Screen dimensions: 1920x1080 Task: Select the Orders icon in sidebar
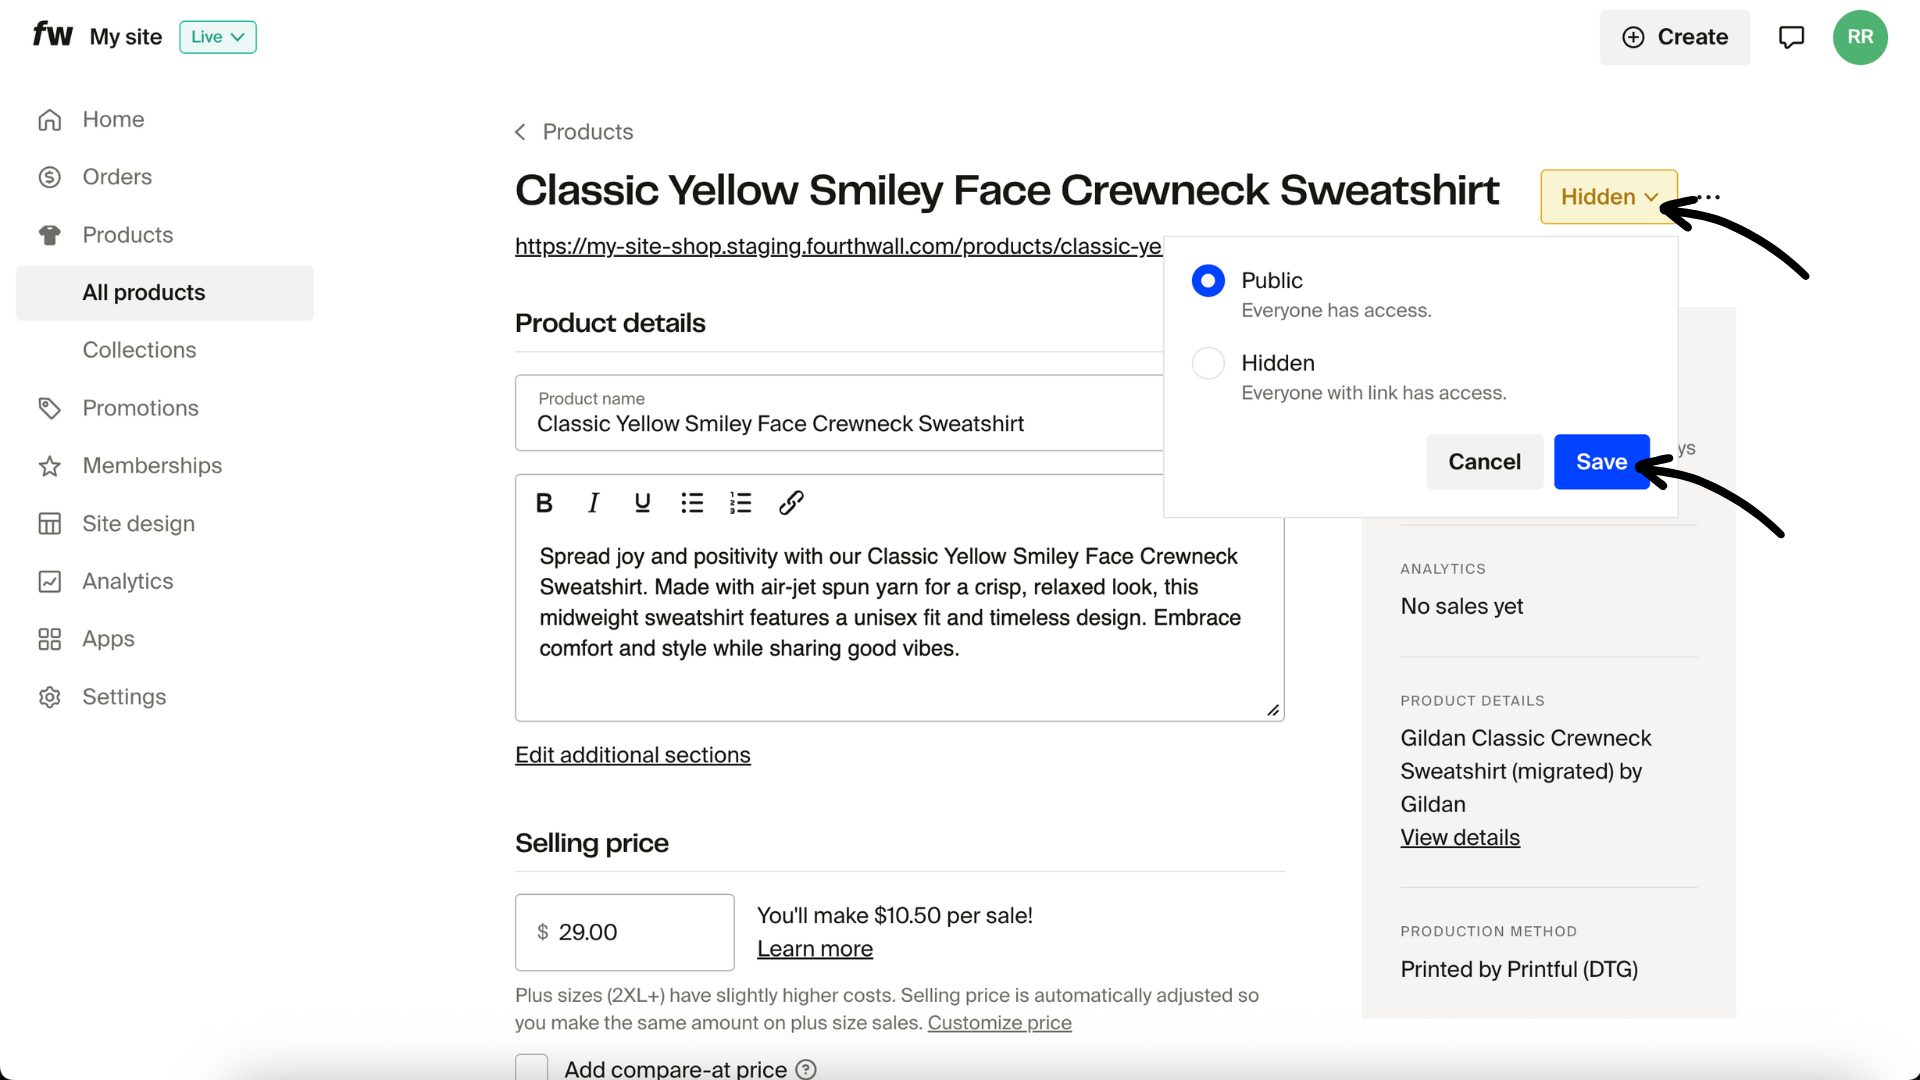pyautogui.click(x=50, y=176)
